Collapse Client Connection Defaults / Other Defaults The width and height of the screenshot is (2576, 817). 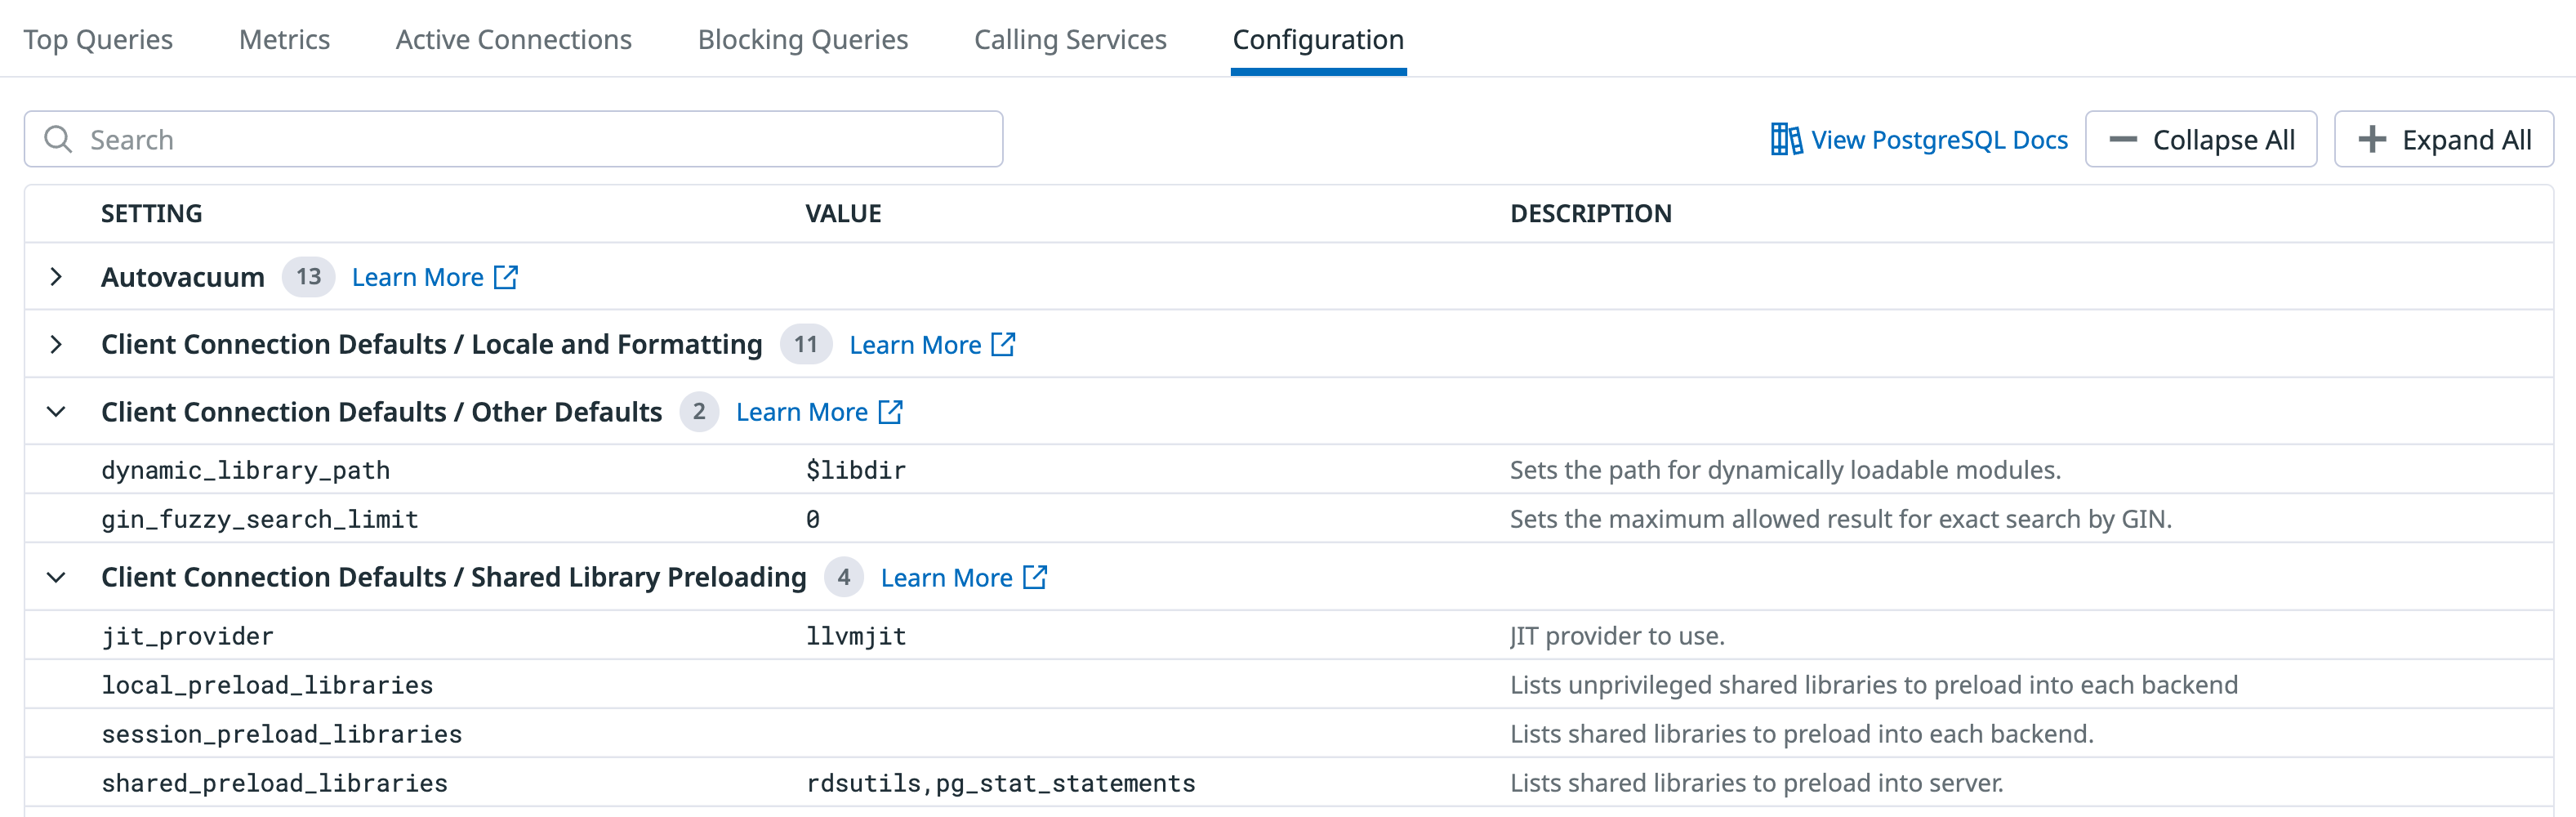point(56,412)
